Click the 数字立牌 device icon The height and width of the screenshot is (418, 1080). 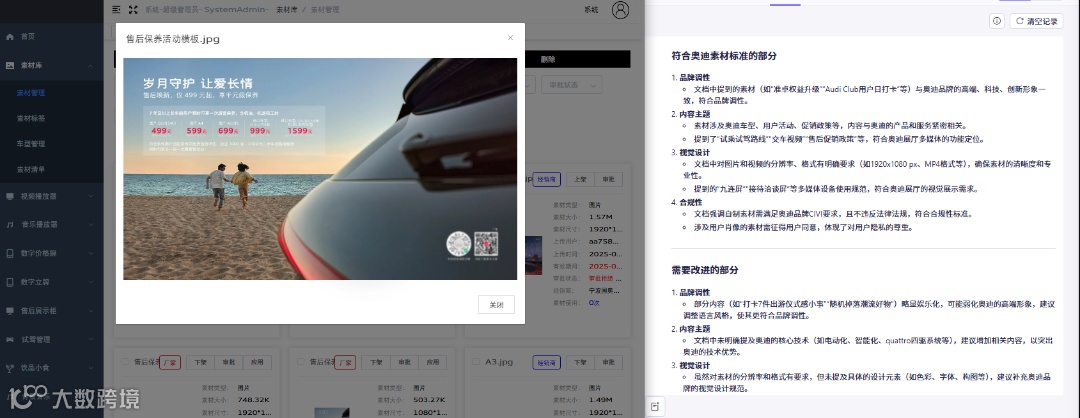pyautogui.click(x=10, y=282)
